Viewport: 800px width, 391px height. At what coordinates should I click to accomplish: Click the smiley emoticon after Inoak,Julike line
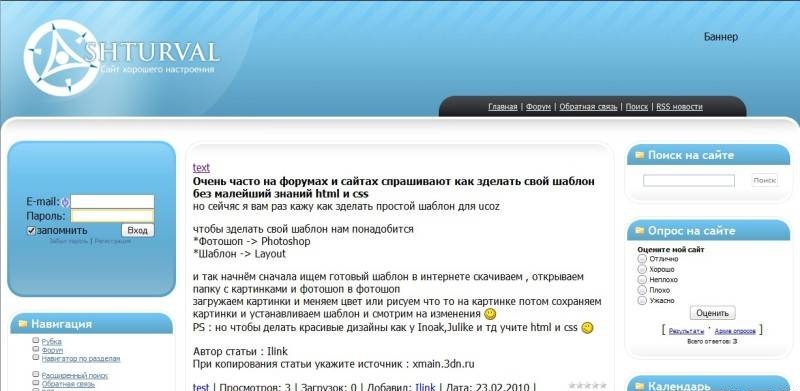tap(587, 328)
